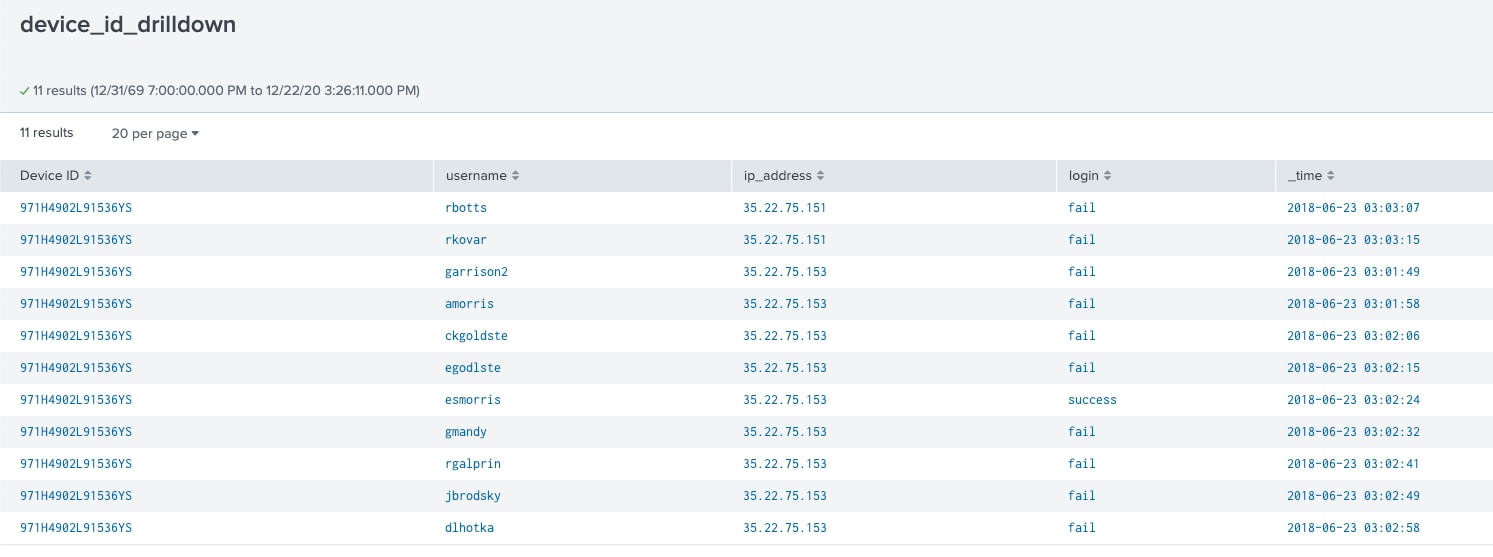Click timestamp 2018-06-23 03:02:06

point(1353,336)
